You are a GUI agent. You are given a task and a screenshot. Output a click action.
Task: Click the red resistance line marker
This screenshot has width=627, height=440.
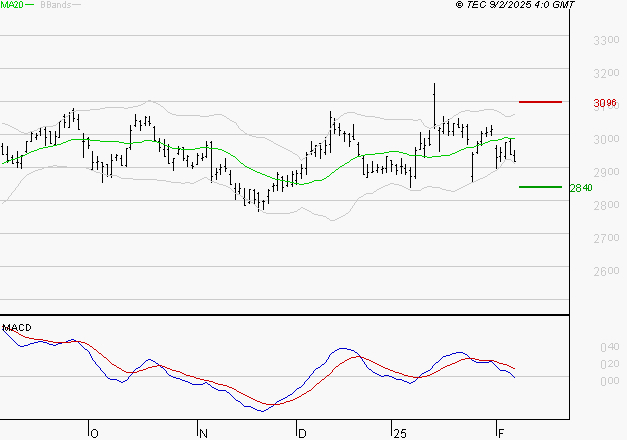pyautogui.click(x=540, y=102)
